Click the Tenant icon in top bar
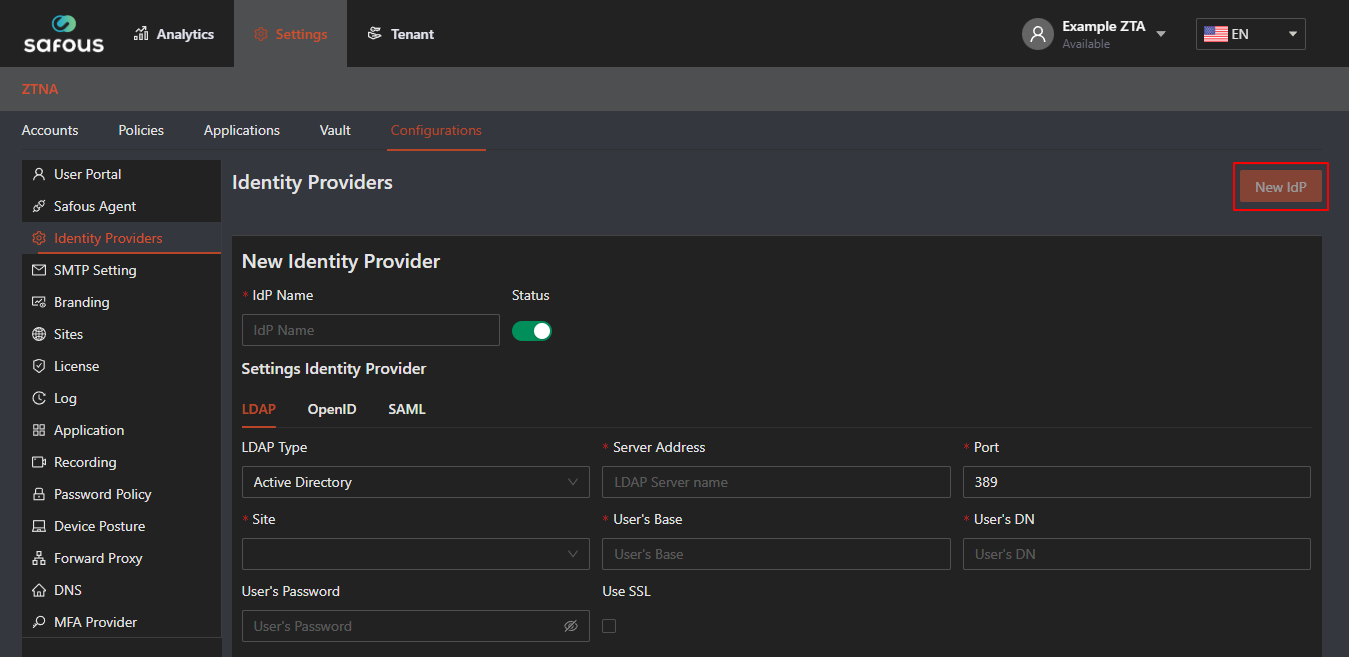 [375, 34]
